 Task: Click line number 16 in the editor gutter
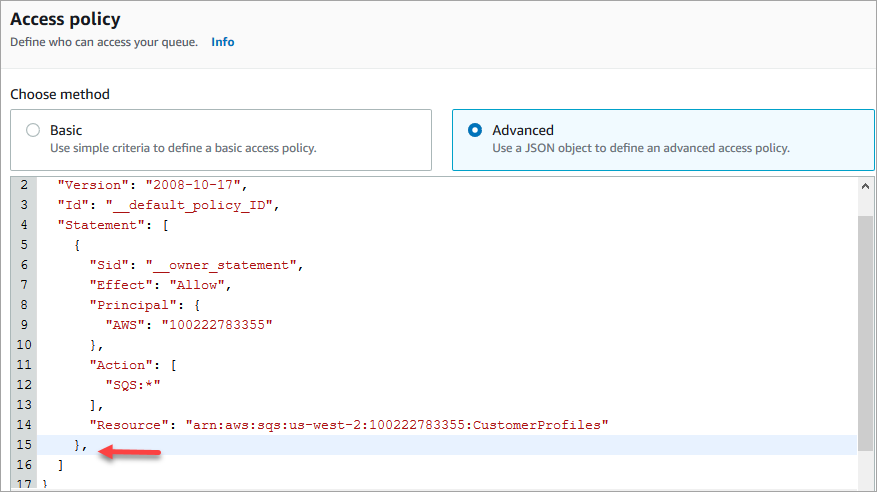[24, 465]
